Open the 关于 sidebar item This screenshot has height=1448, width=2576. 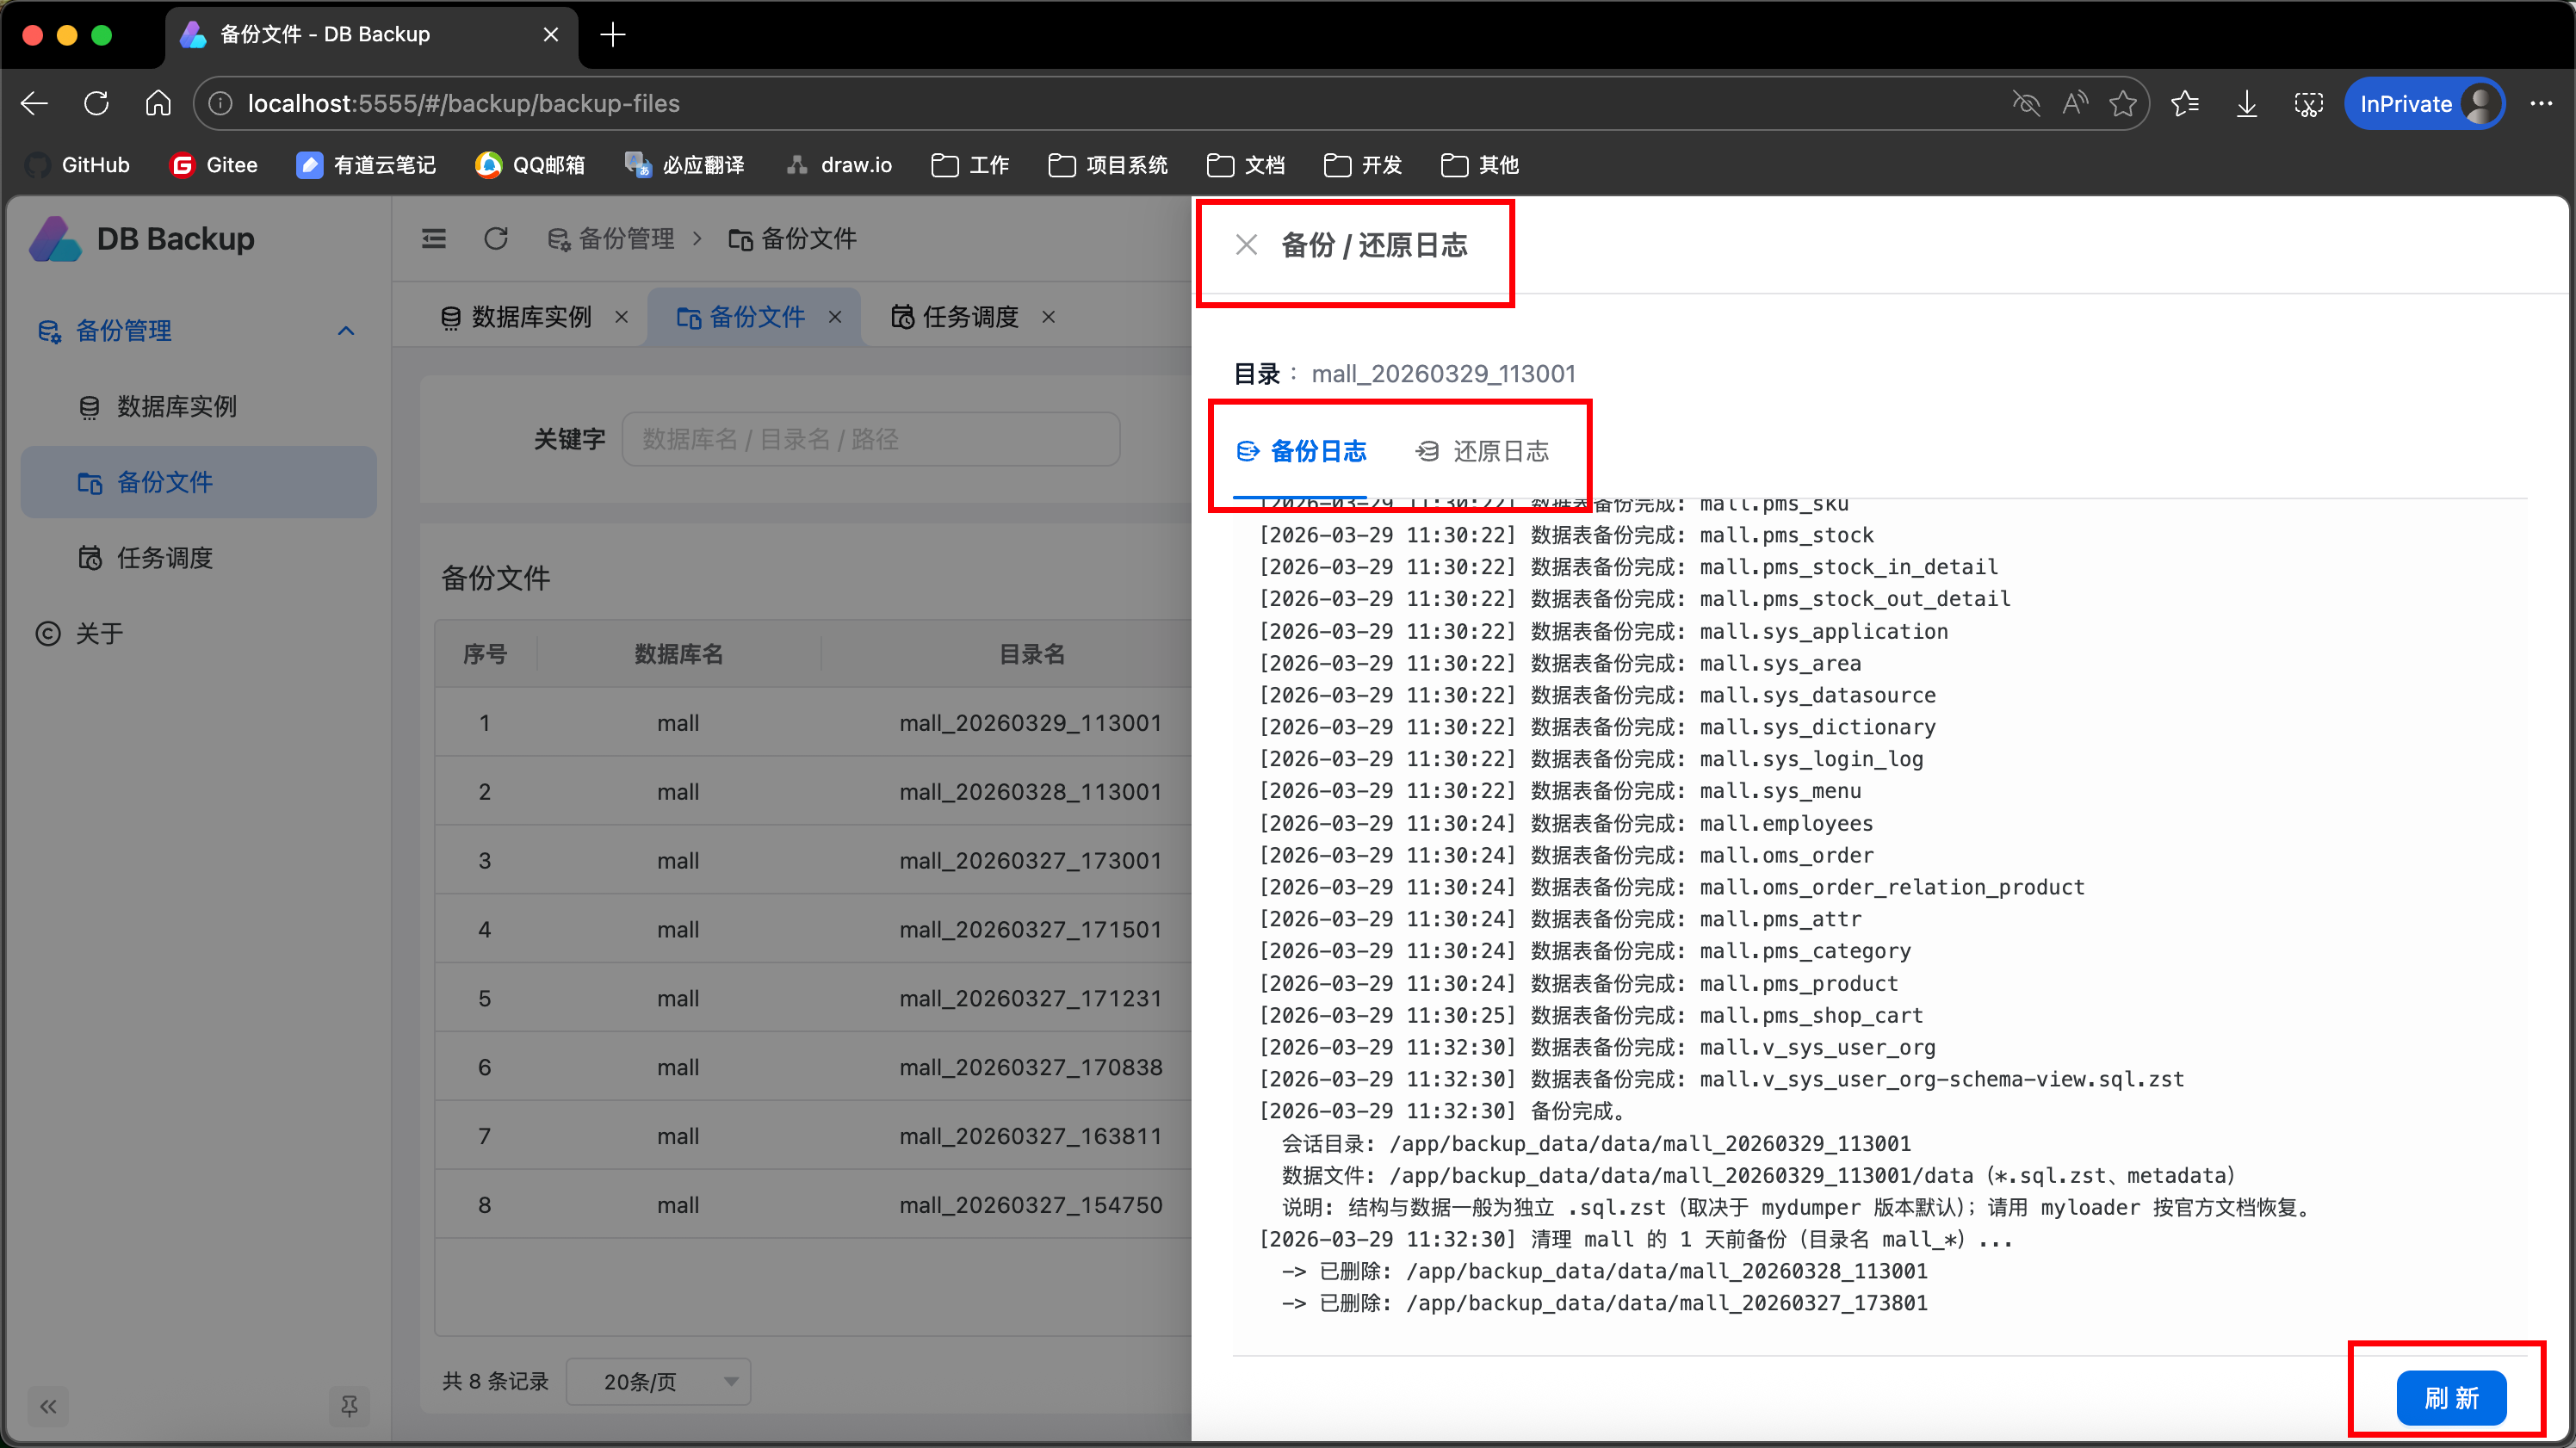99,633
